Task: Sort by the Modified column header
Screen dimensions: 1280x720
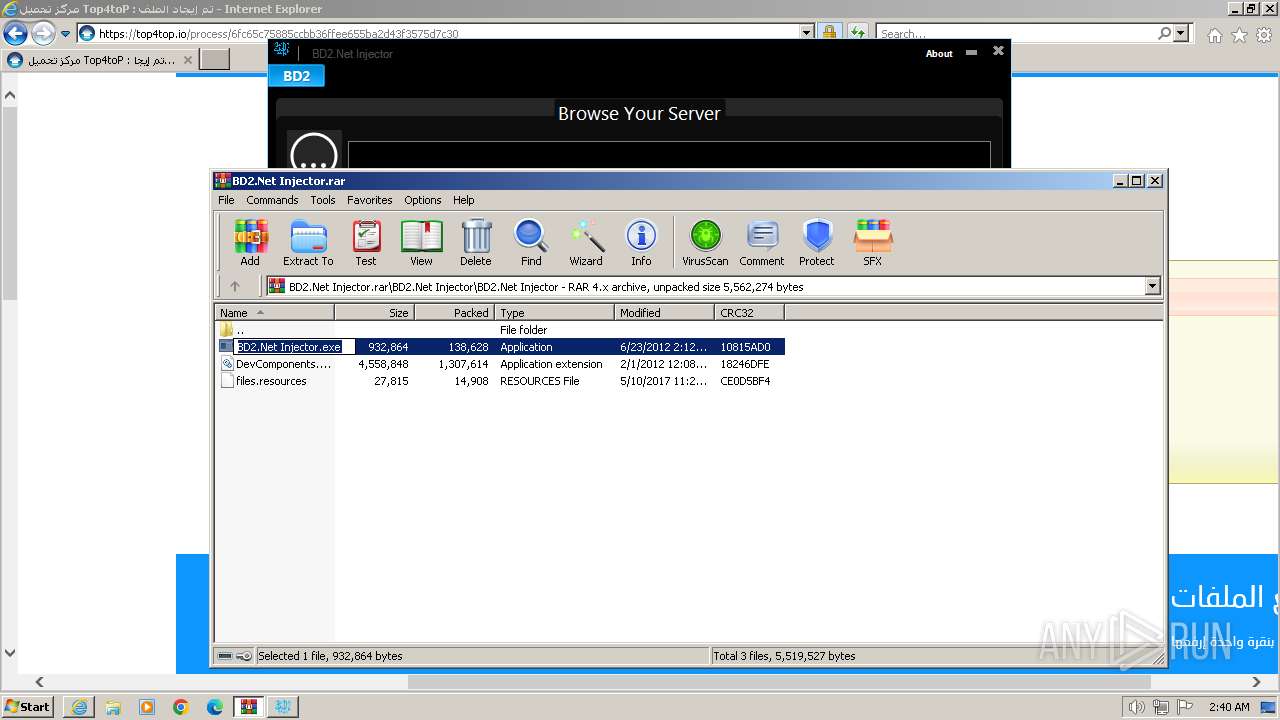Action: pos(664,313)
